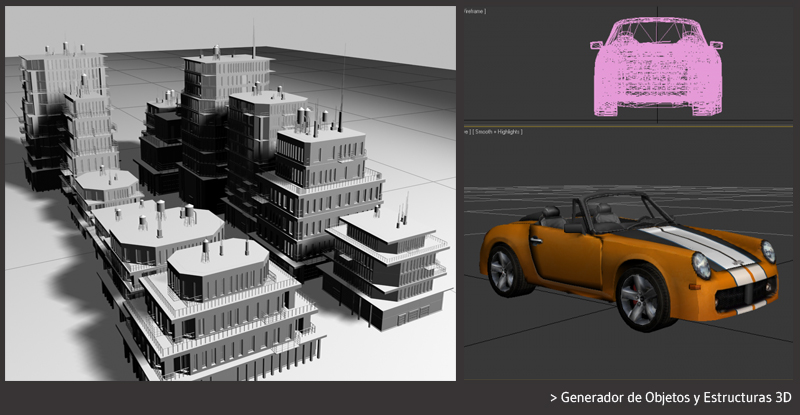Screen dimensions: 800x415
Task: Open the Generador de Objetos y Estructuras 3D link
Action: [675, 396]
